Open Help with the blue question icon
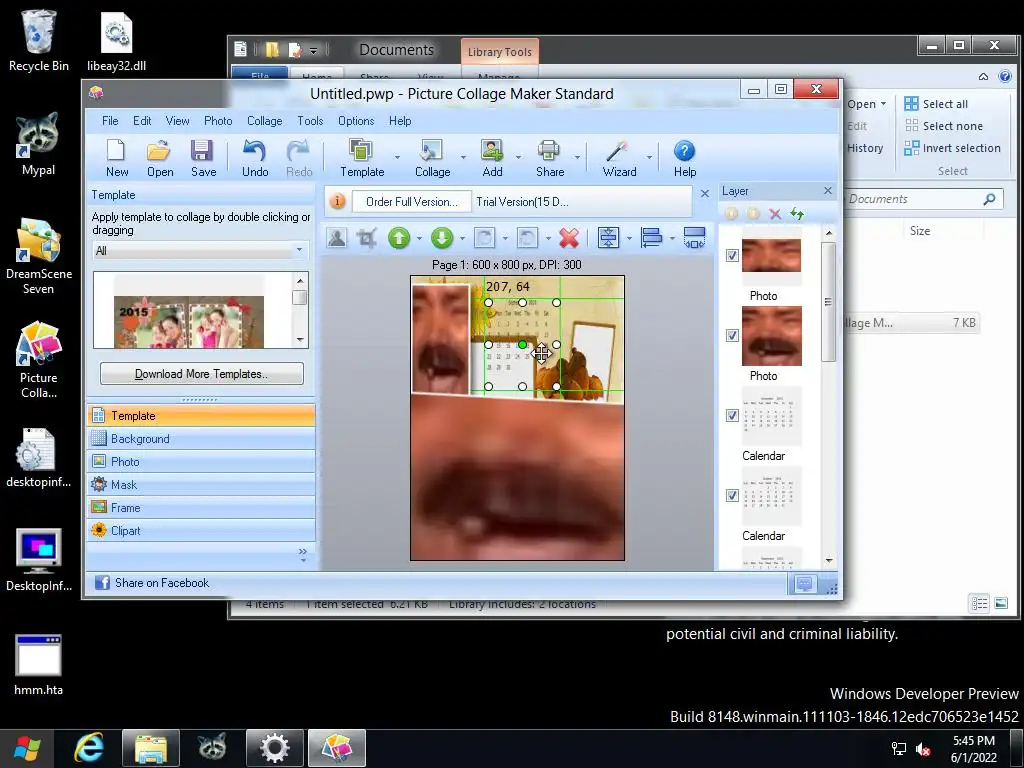 click(684, 151)
